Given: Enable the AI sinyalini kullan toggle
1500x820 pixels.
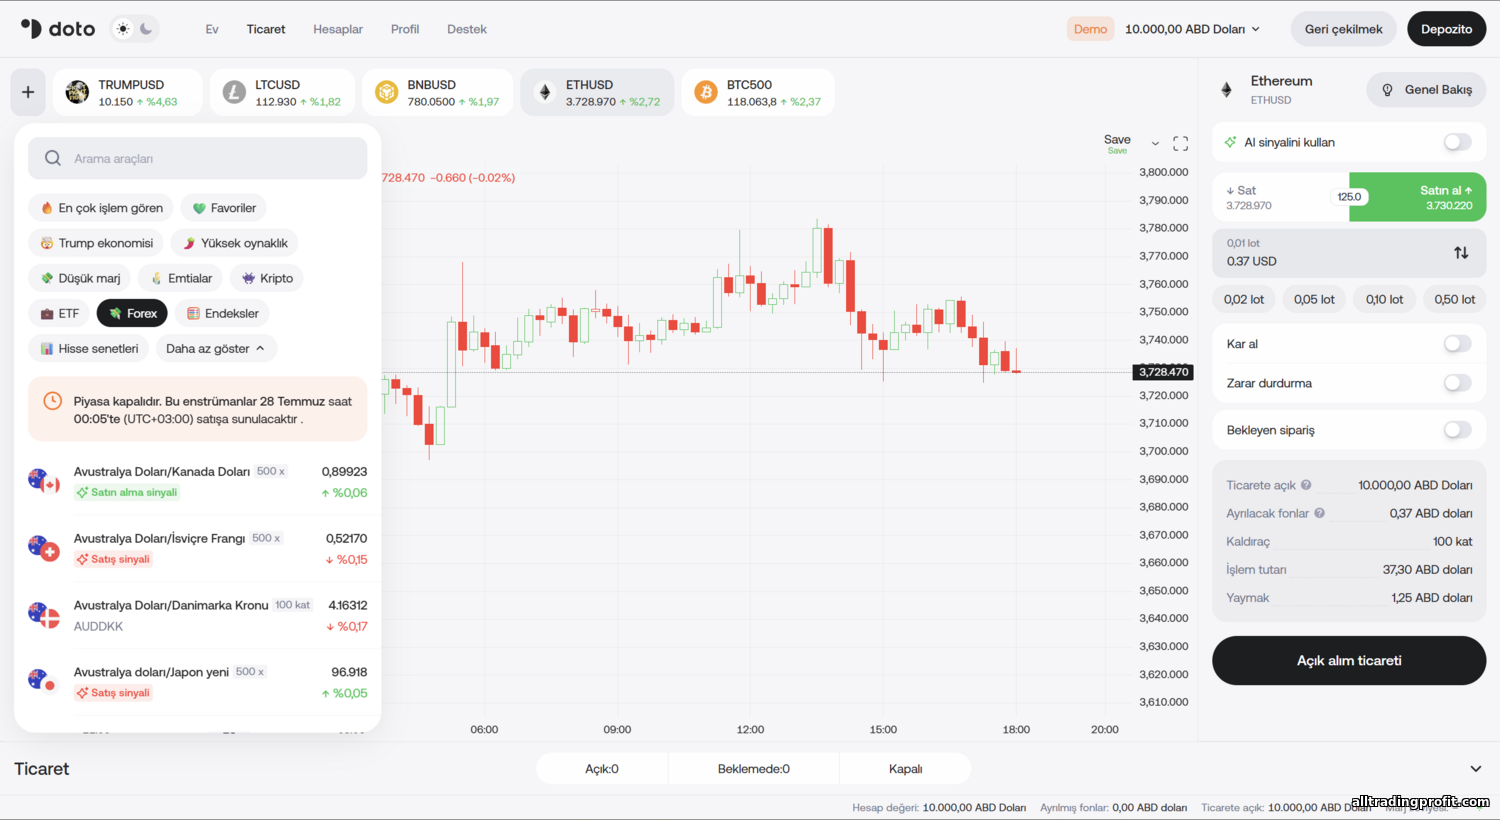Looking at the screenshot, I should [x=1457, y=142].
